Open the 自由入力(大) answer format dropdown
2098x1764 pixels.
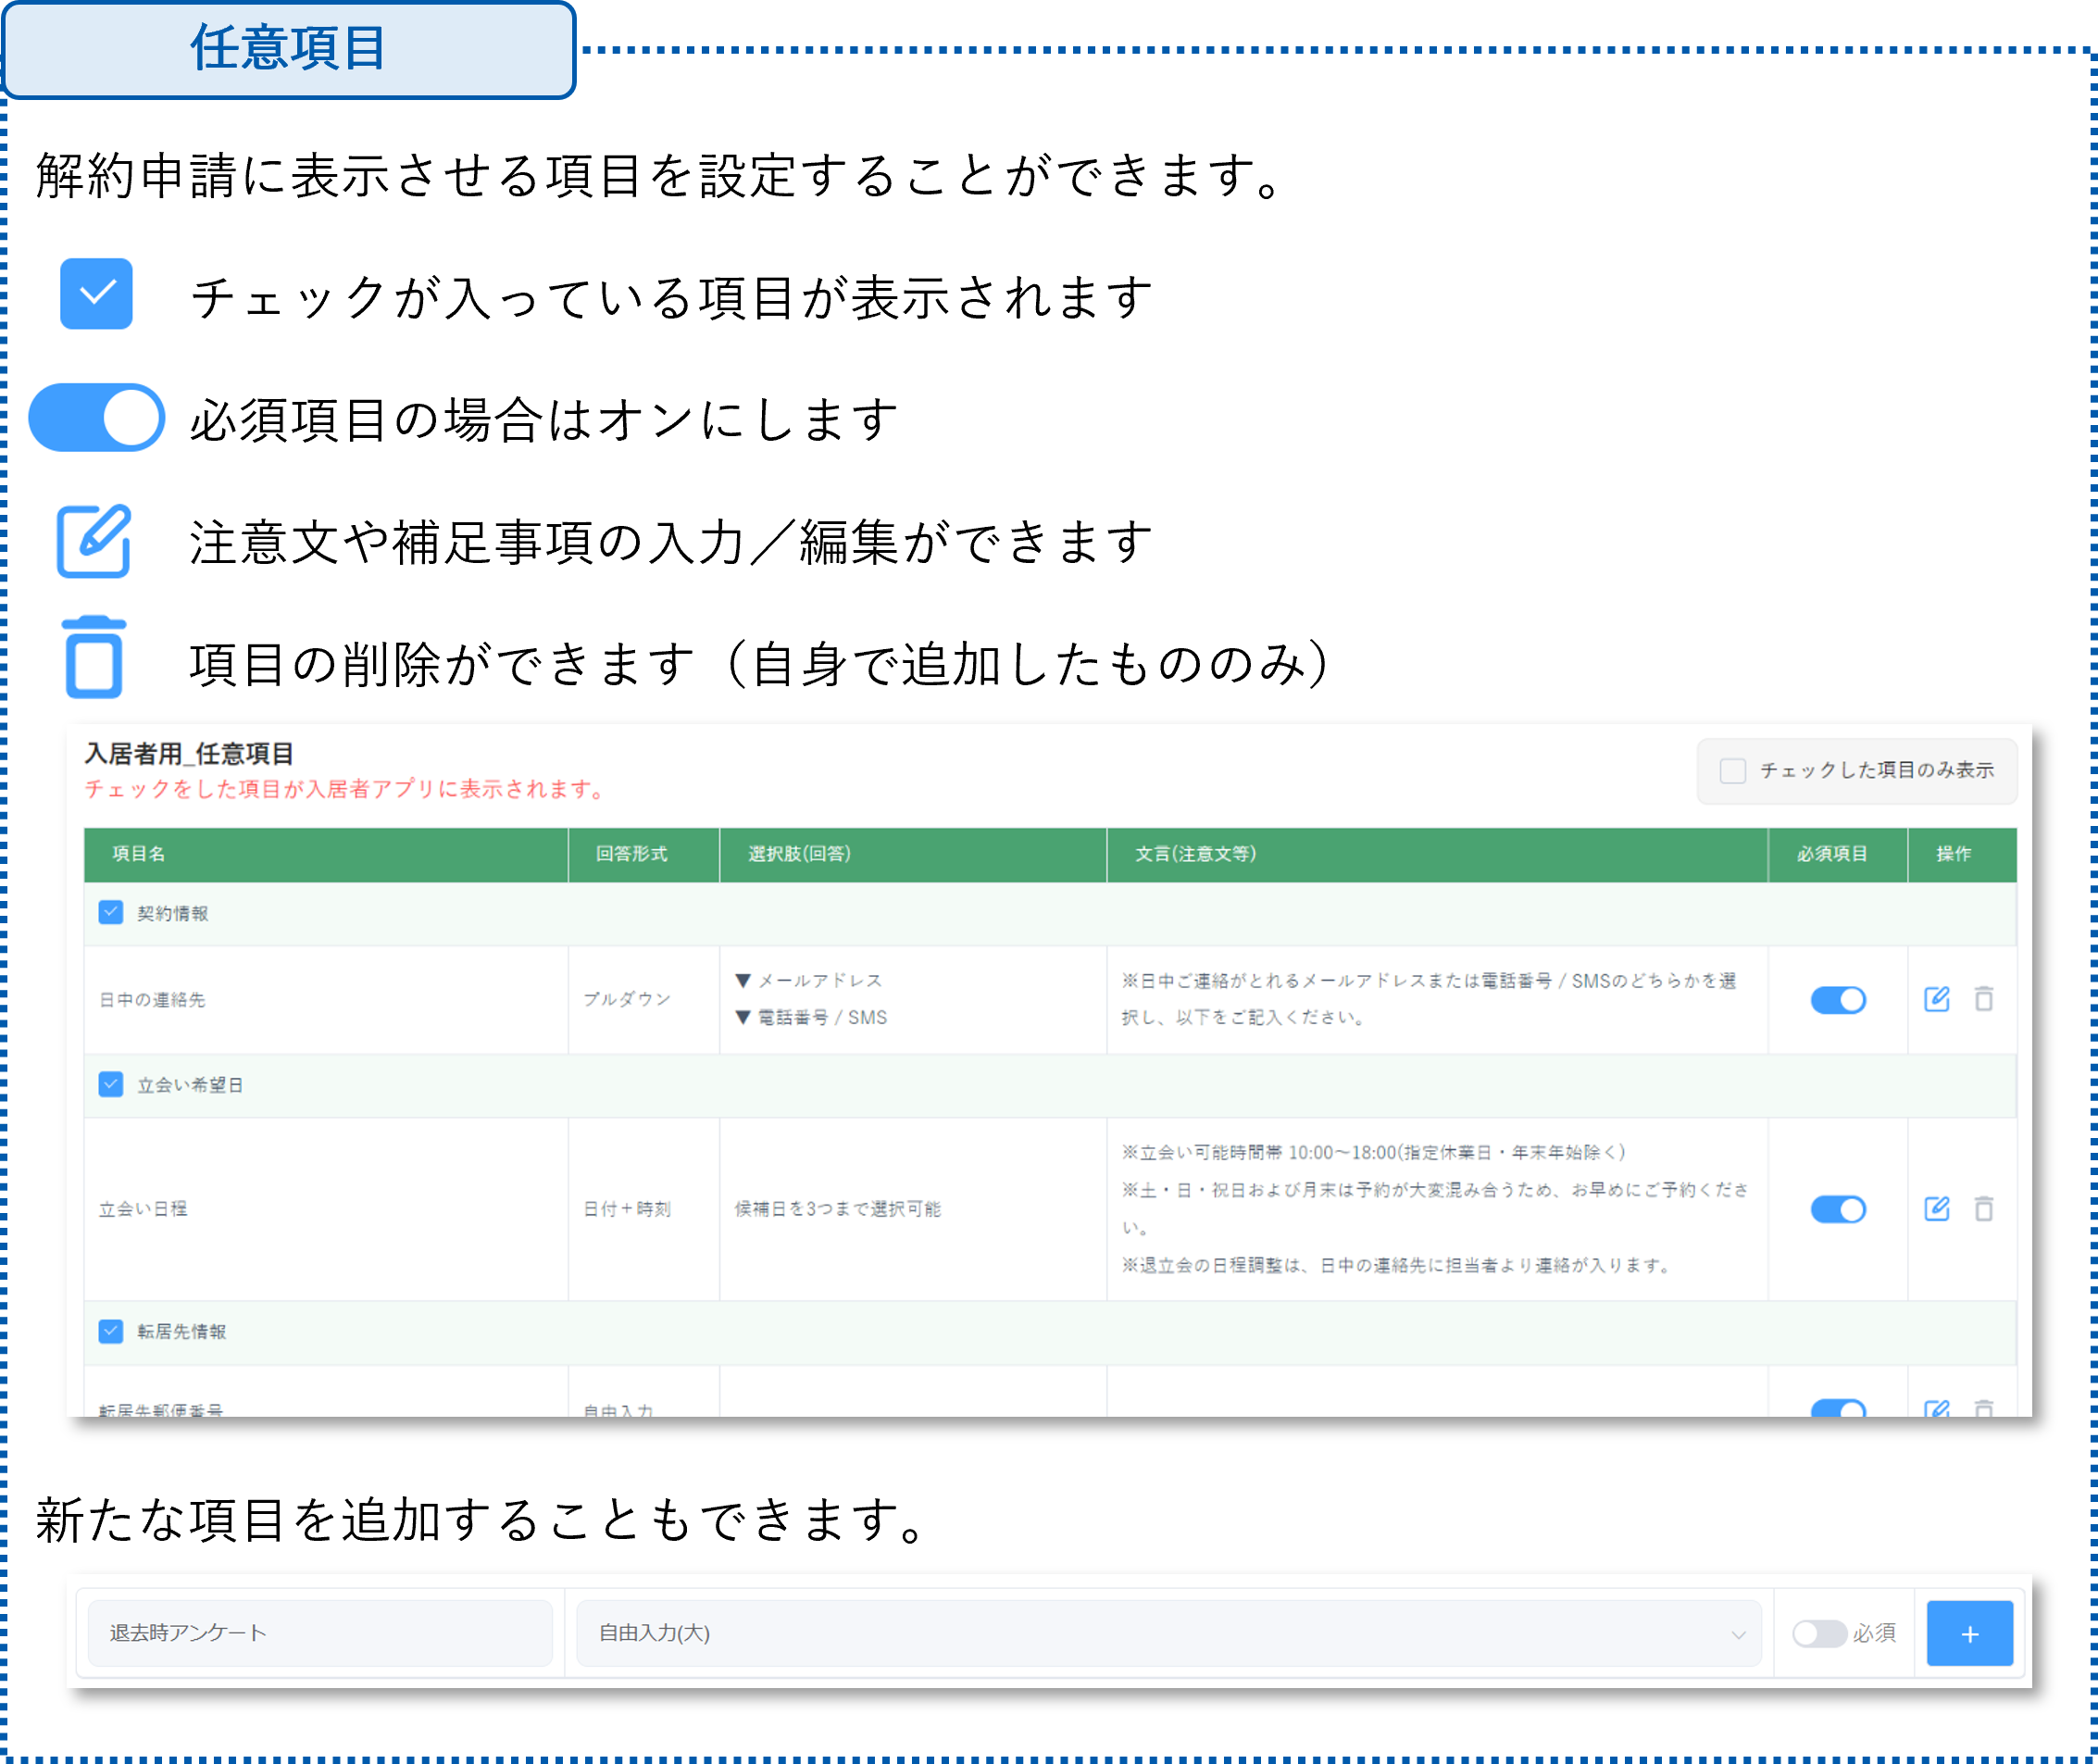[x=1168, y=1633]
